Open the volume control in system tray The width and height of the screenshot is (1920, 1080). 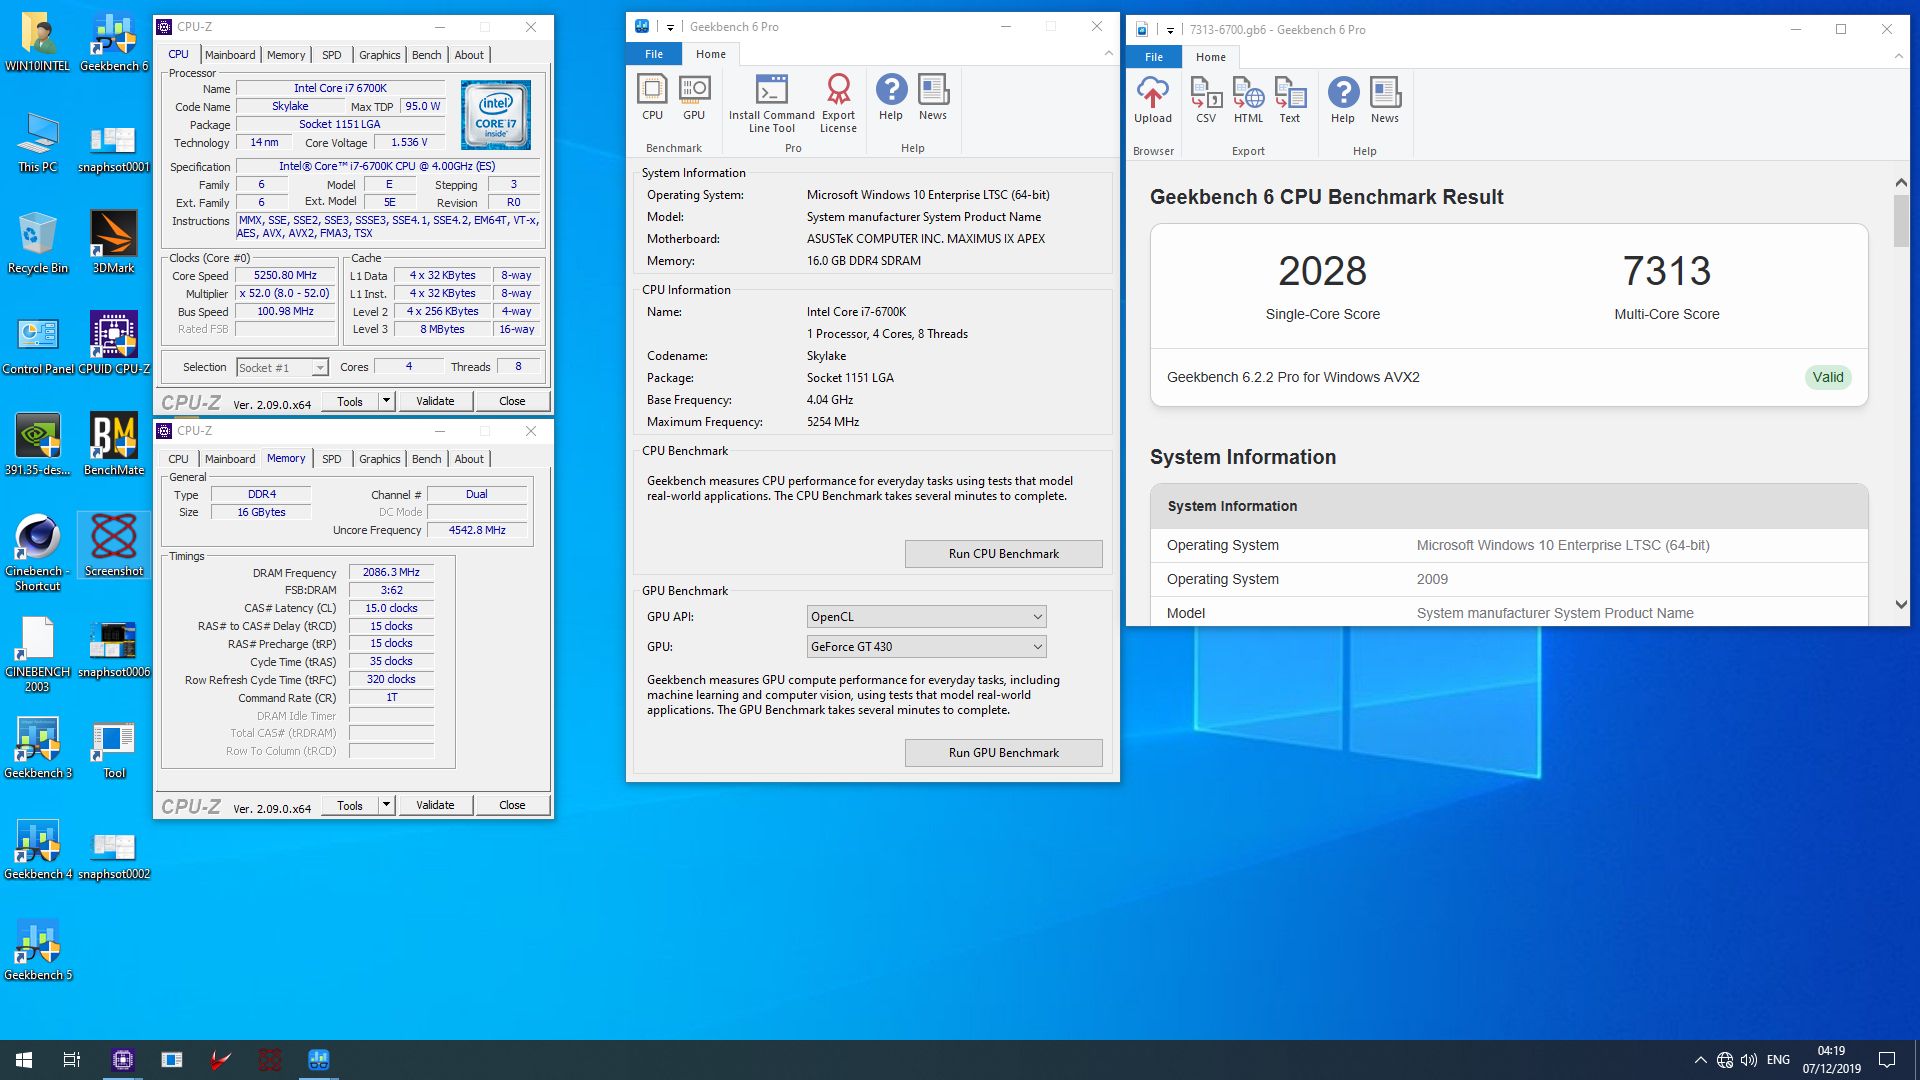point(1749,1060)
